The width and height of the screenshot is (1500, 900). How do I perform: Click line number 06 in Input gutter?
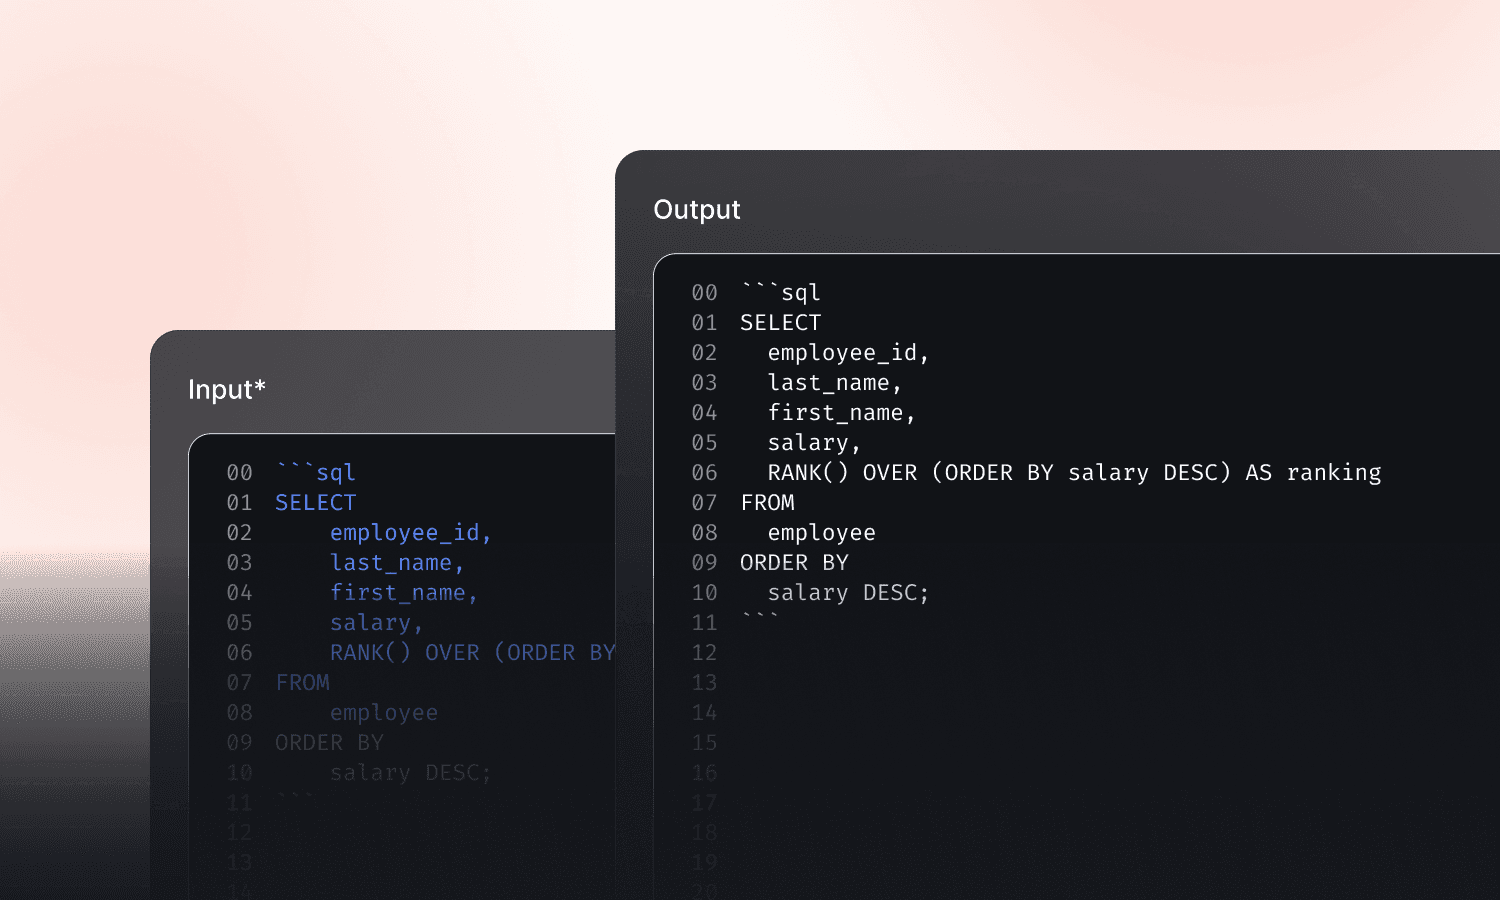tap(239, 652)
